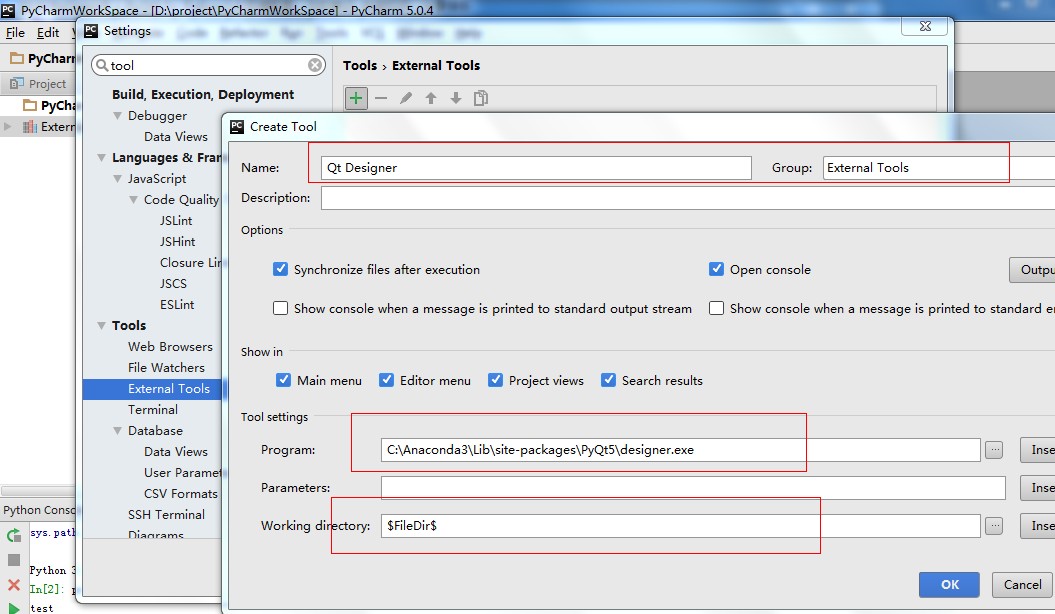The height and width of the screenshot is (614, 1055).
Task: Add a new external tool with plus icon
Action: pos(356,98)
